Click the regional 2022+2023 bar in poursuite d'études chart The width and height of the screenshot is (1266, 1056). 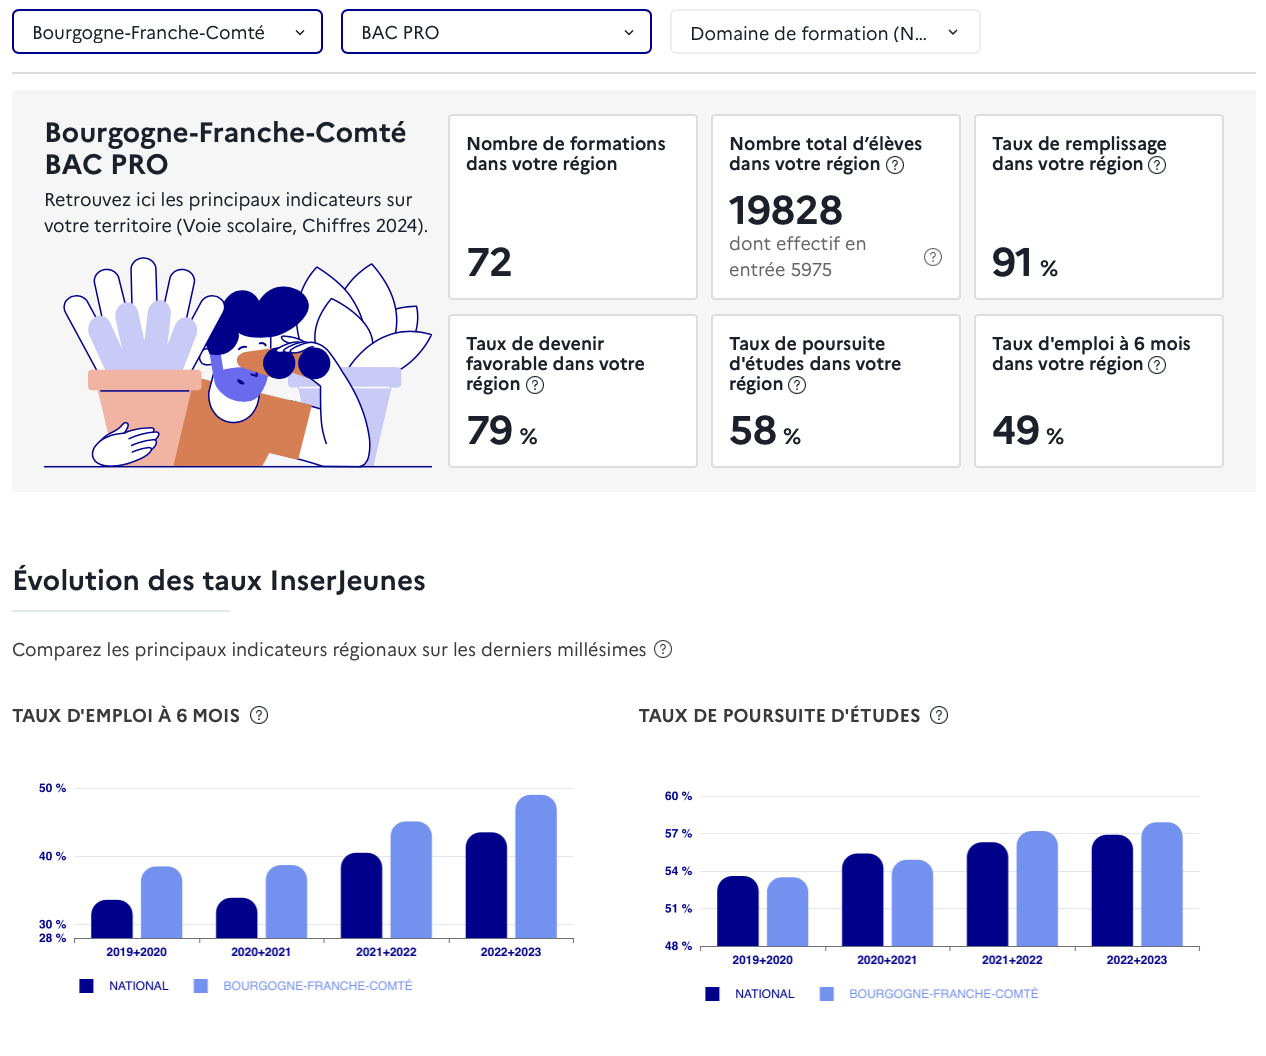point(1162,884)
